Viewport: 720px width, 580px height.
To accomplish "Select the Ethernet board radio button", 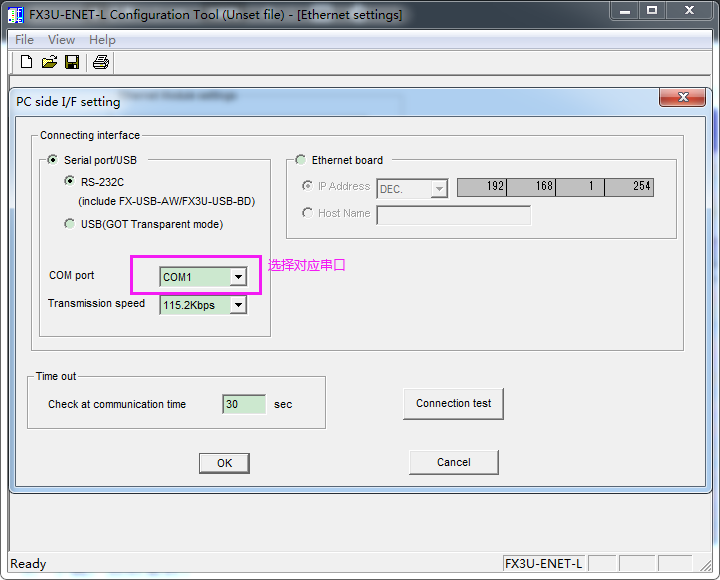I will point(301,160).
